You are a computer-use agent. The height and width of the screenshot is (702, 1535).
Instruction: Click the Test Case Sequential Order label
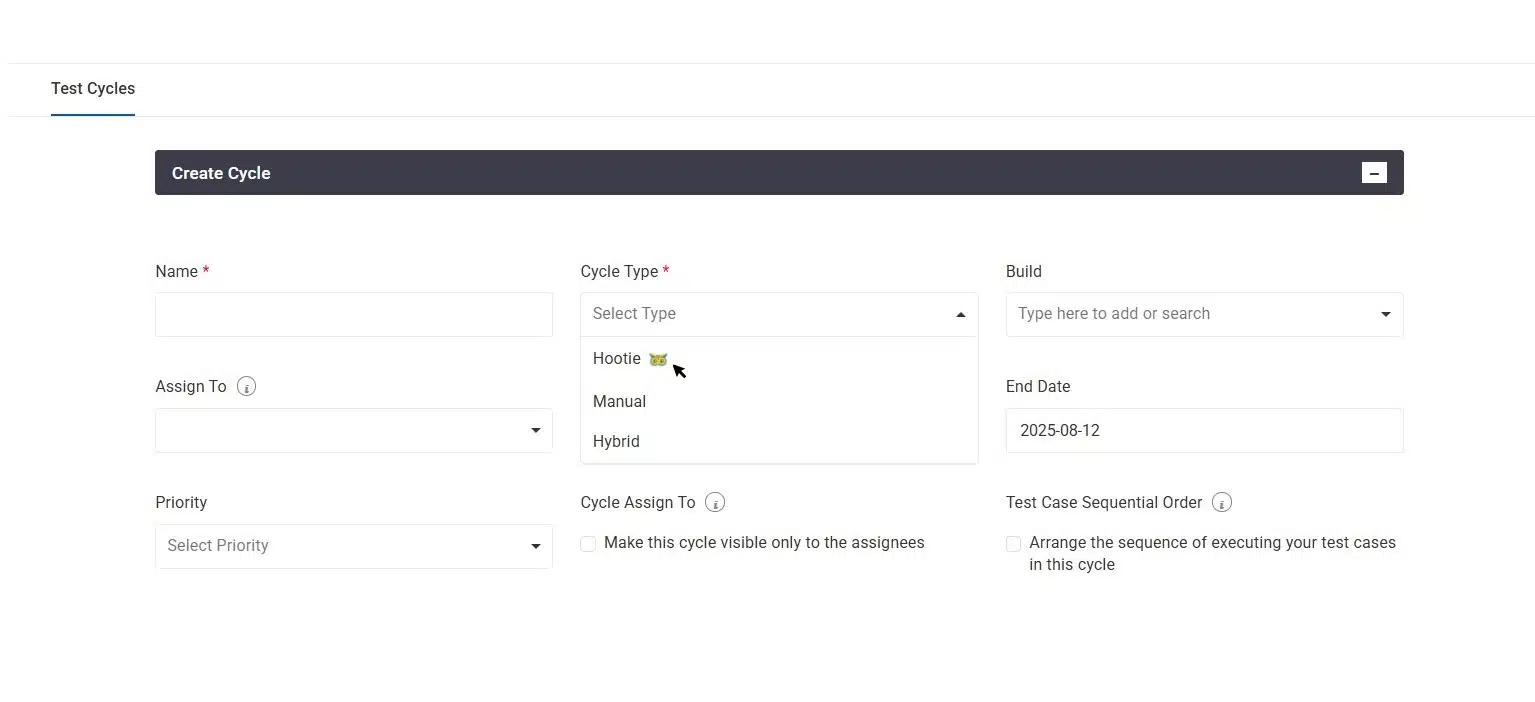[1104, 502]
